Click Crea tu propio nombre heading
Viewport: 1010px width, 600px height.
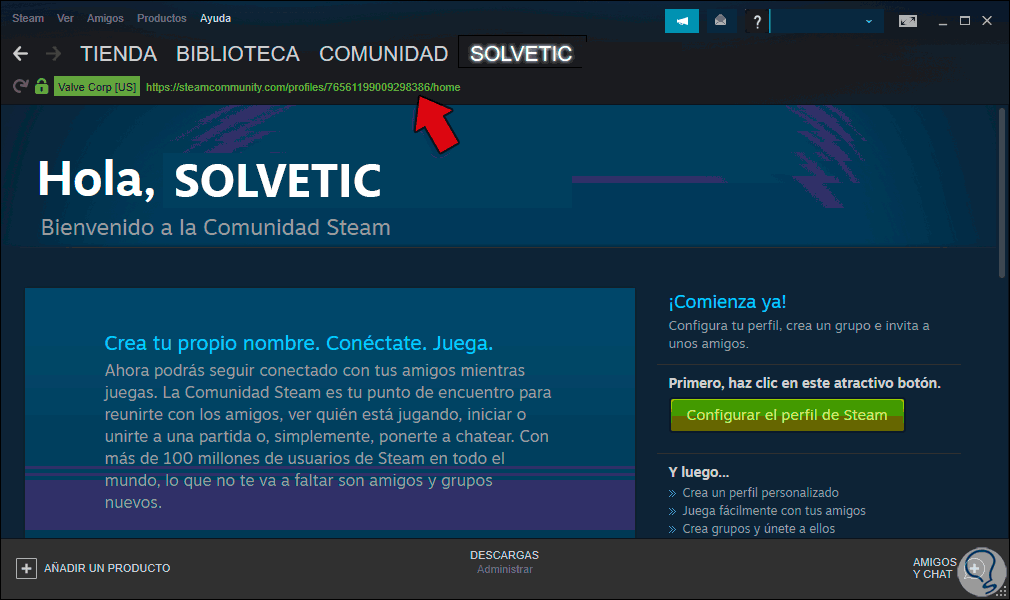tap(298, 343)
